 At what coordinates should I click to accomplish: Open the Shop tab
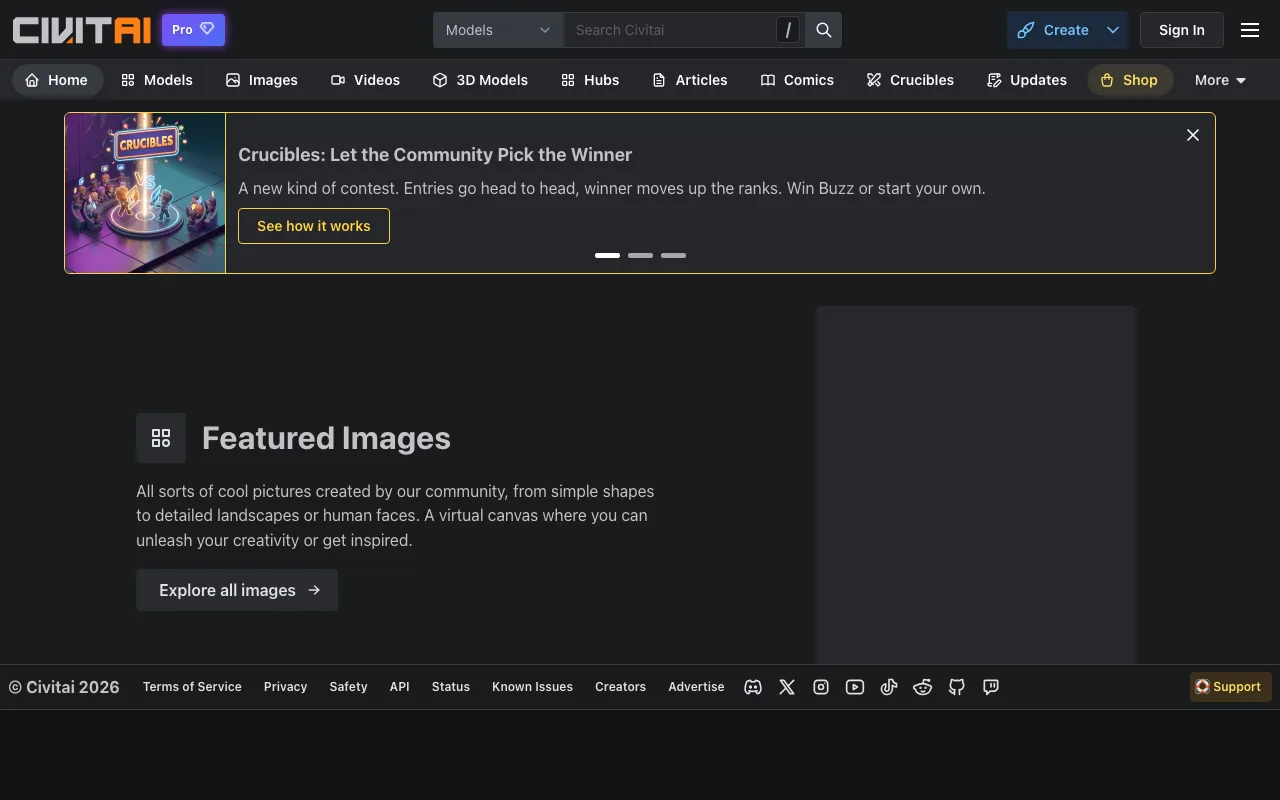1130,80
